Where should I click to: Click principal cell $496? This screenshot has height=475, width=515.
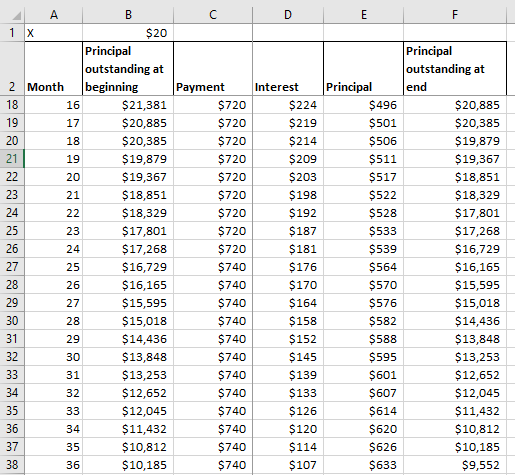pyautogui.click(x=363, y=105)
